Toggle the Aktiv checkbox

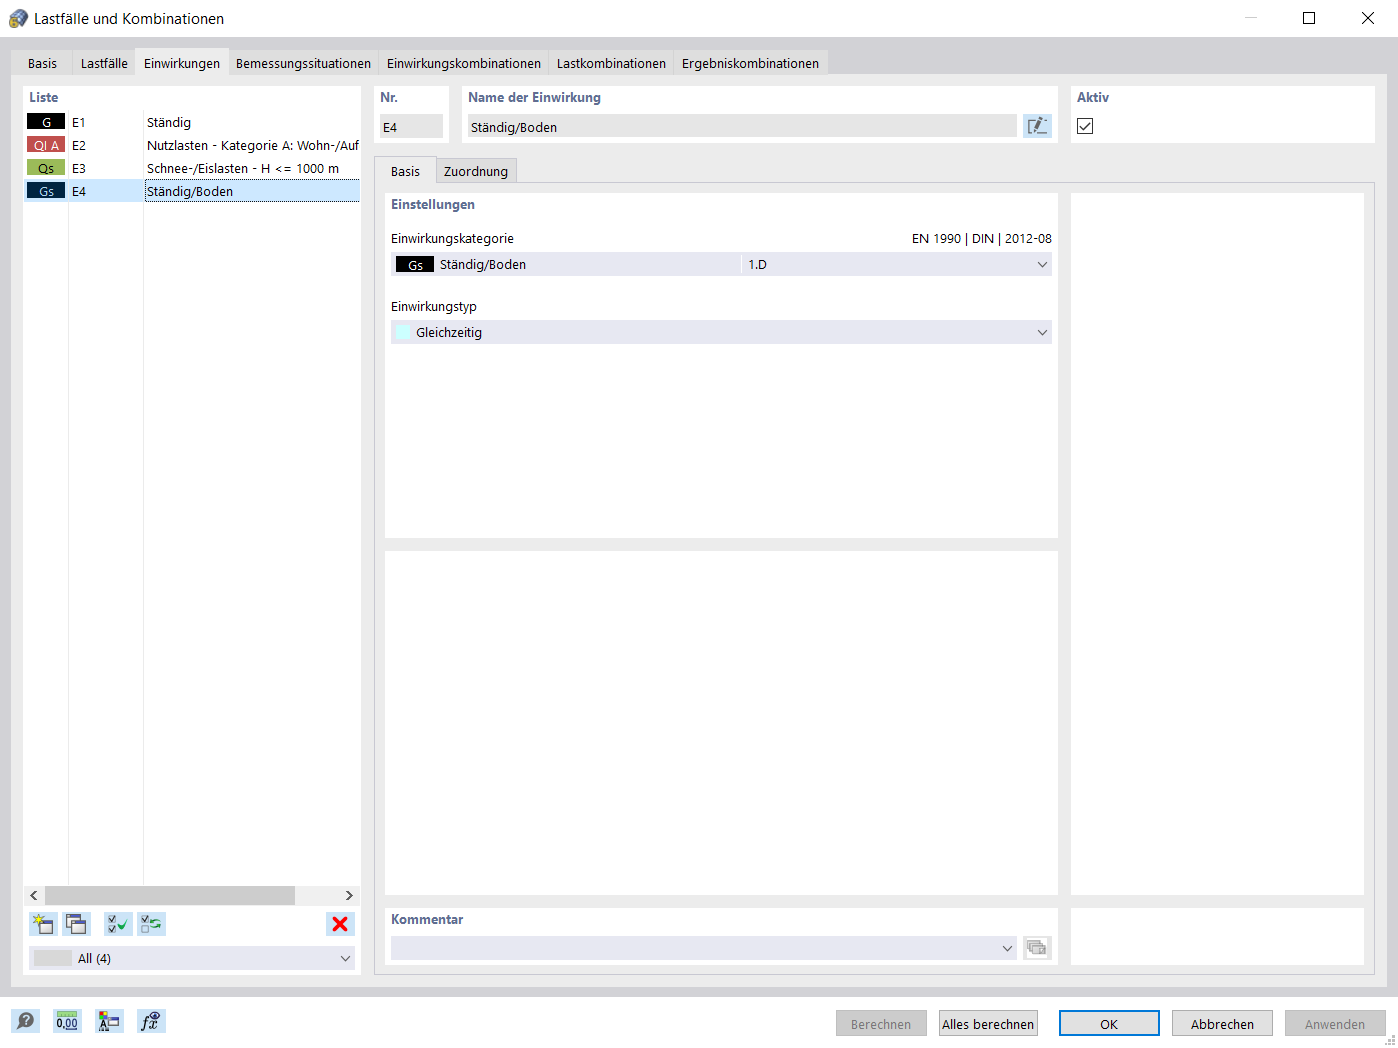[x=1085, y=126]
